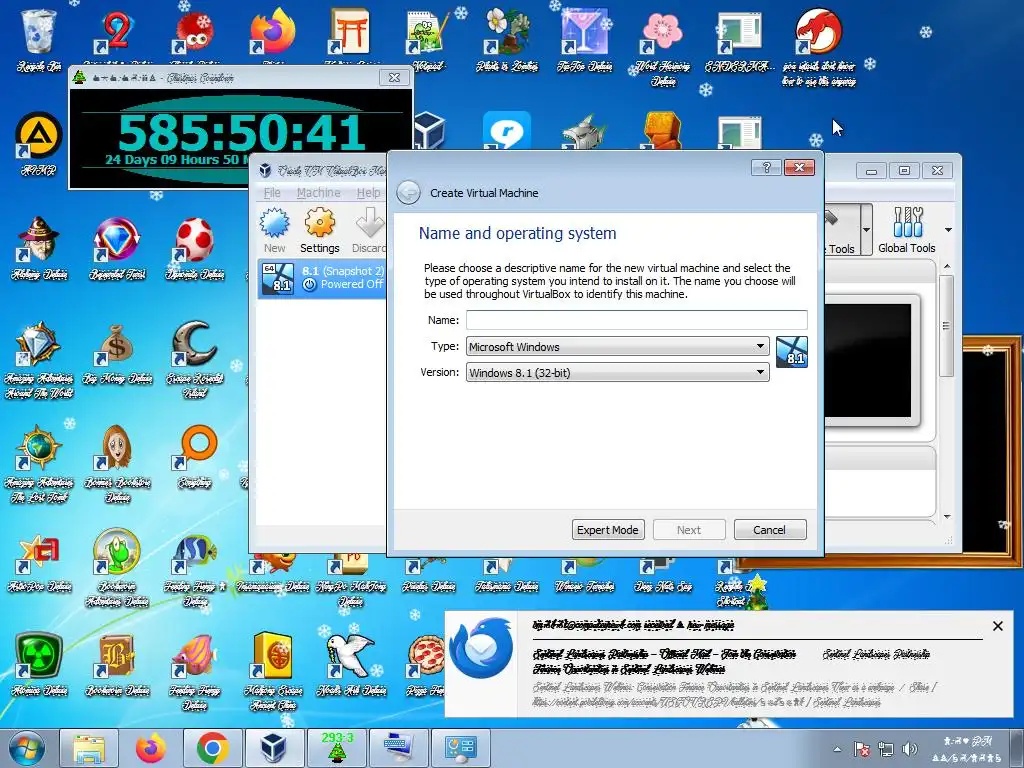Launch Chrome from the taskbar
Screen dimensions: 1024x768
pyautogui.click(x=212, y=748)
